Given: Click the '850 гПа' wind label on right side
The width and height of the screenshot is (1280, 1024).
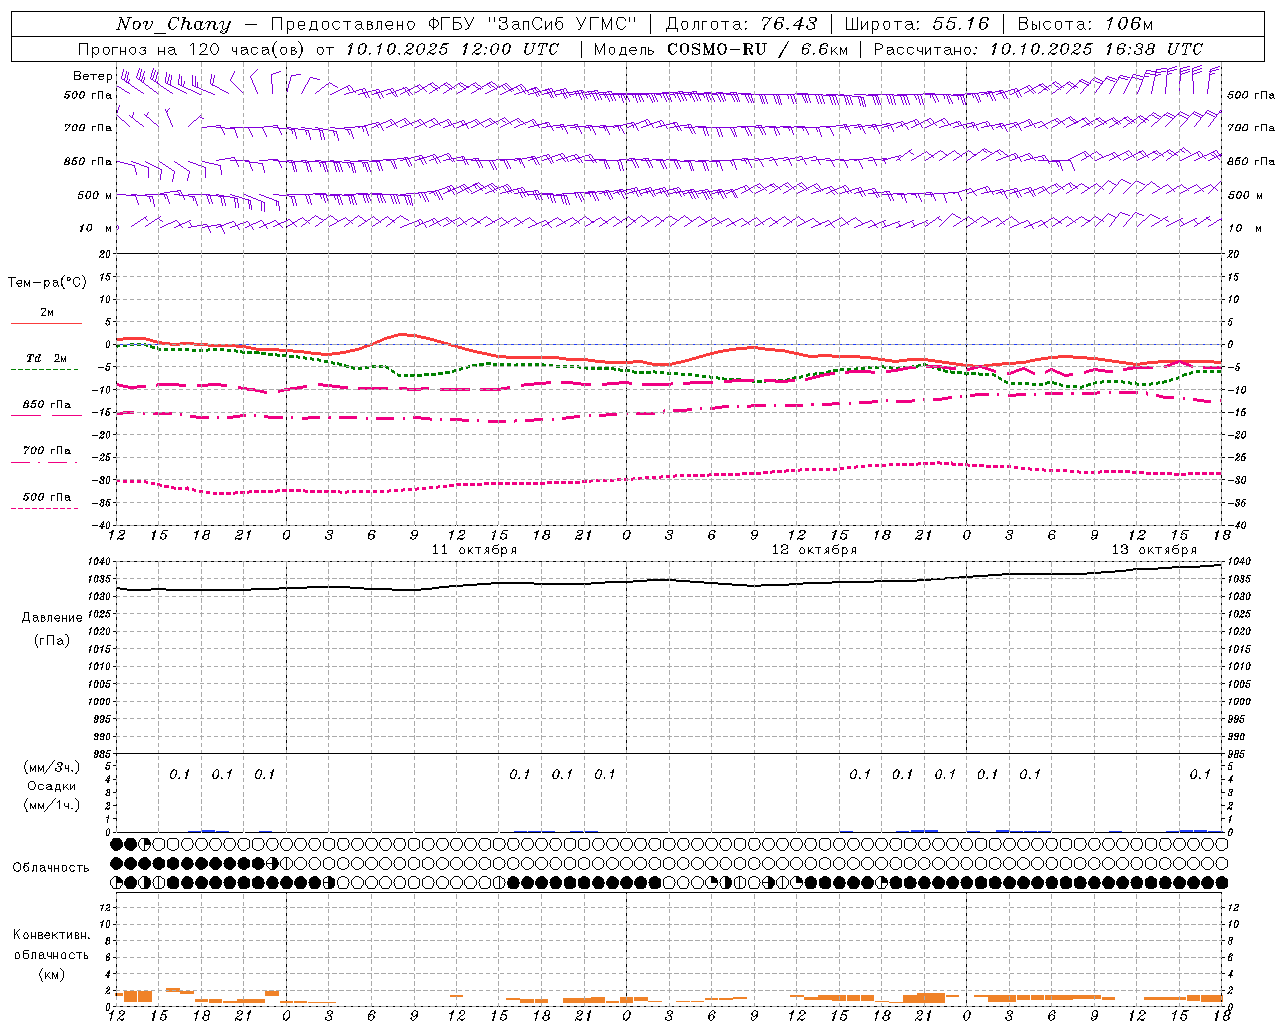Looking at the screenshot, I should (x=1251, y=161).
